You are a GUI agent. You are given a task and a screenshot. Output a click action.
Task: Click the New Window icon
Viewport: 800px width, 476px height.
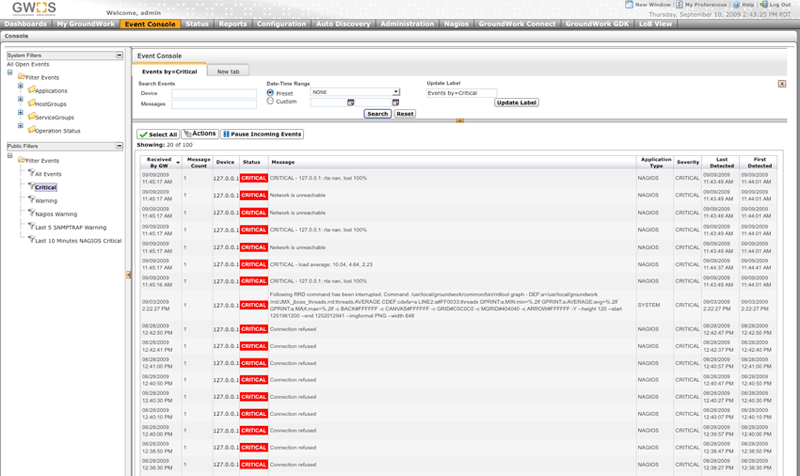coord(629,5)
